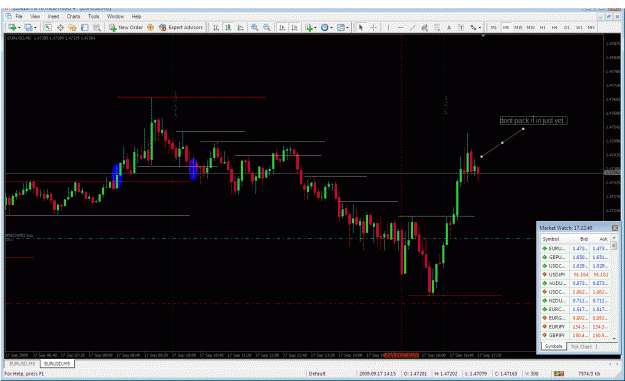
Task: Select the Fibonacci Retracement tool
Action: pyautogui.click(x=437, y=27)
